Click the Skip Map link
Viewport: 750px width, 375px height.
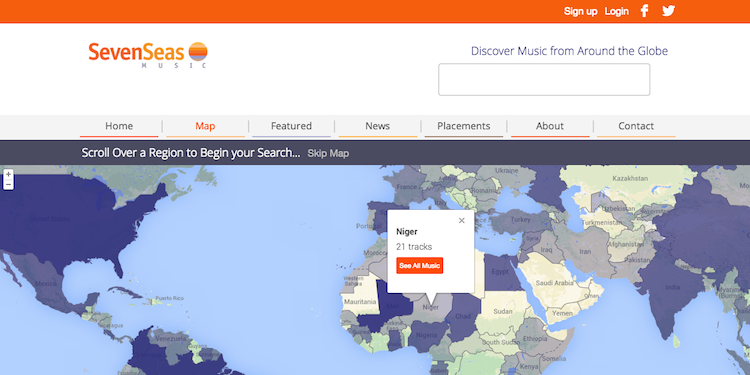pos(328,153)
